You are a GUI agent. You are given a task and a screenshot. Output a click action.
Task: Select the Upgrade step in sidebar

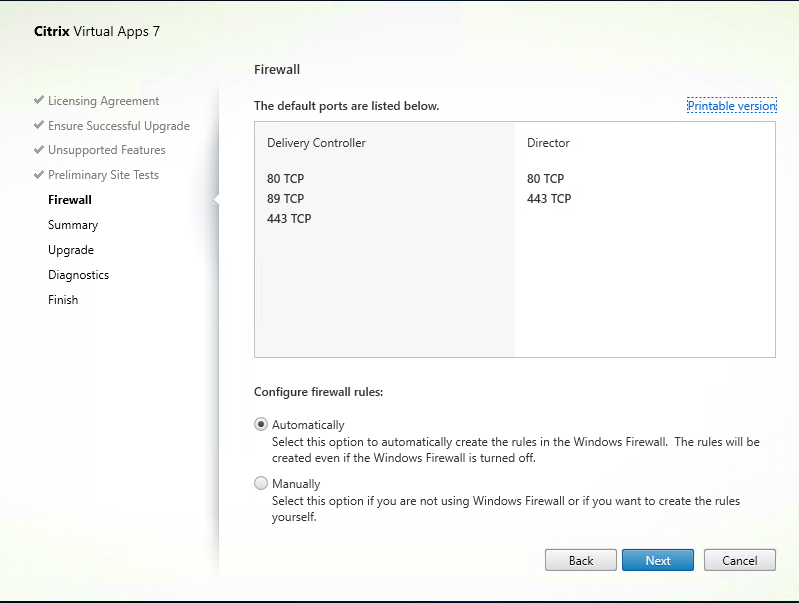click(71, 250)
